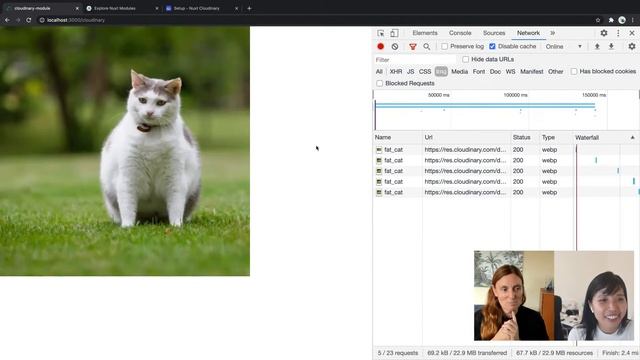
Task: Sort requests by Status column
Action: [x=525, y=138]
